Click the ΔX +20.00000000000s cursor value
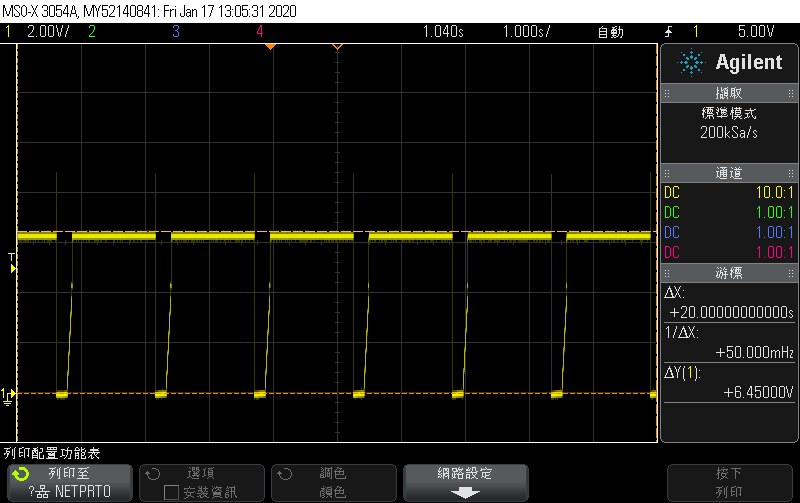The height and width of the screenshot is (503, 800). coord(731,312)
